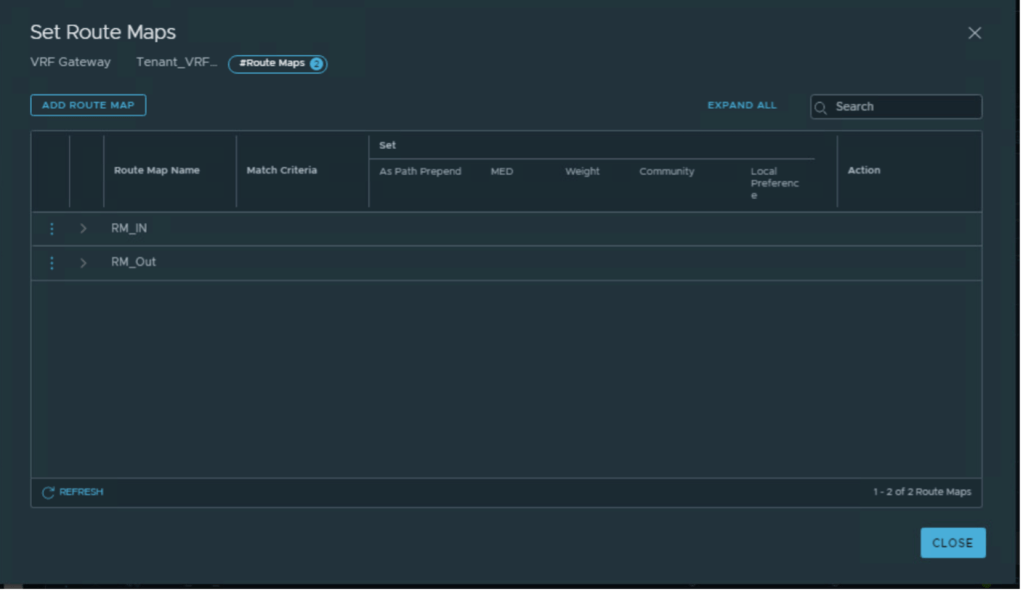
Task: Click the Match Criteria column header
Action: coord(281,171)
